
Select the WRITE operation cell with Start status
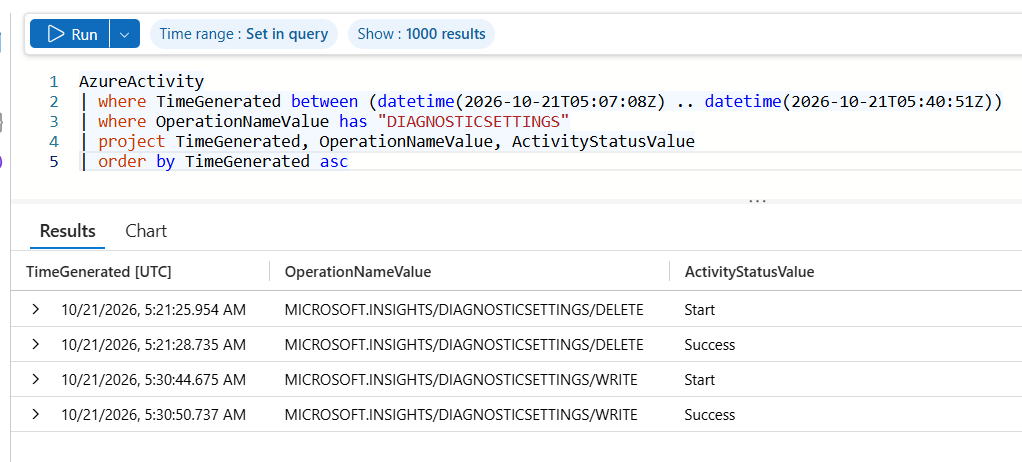[461, 380]
